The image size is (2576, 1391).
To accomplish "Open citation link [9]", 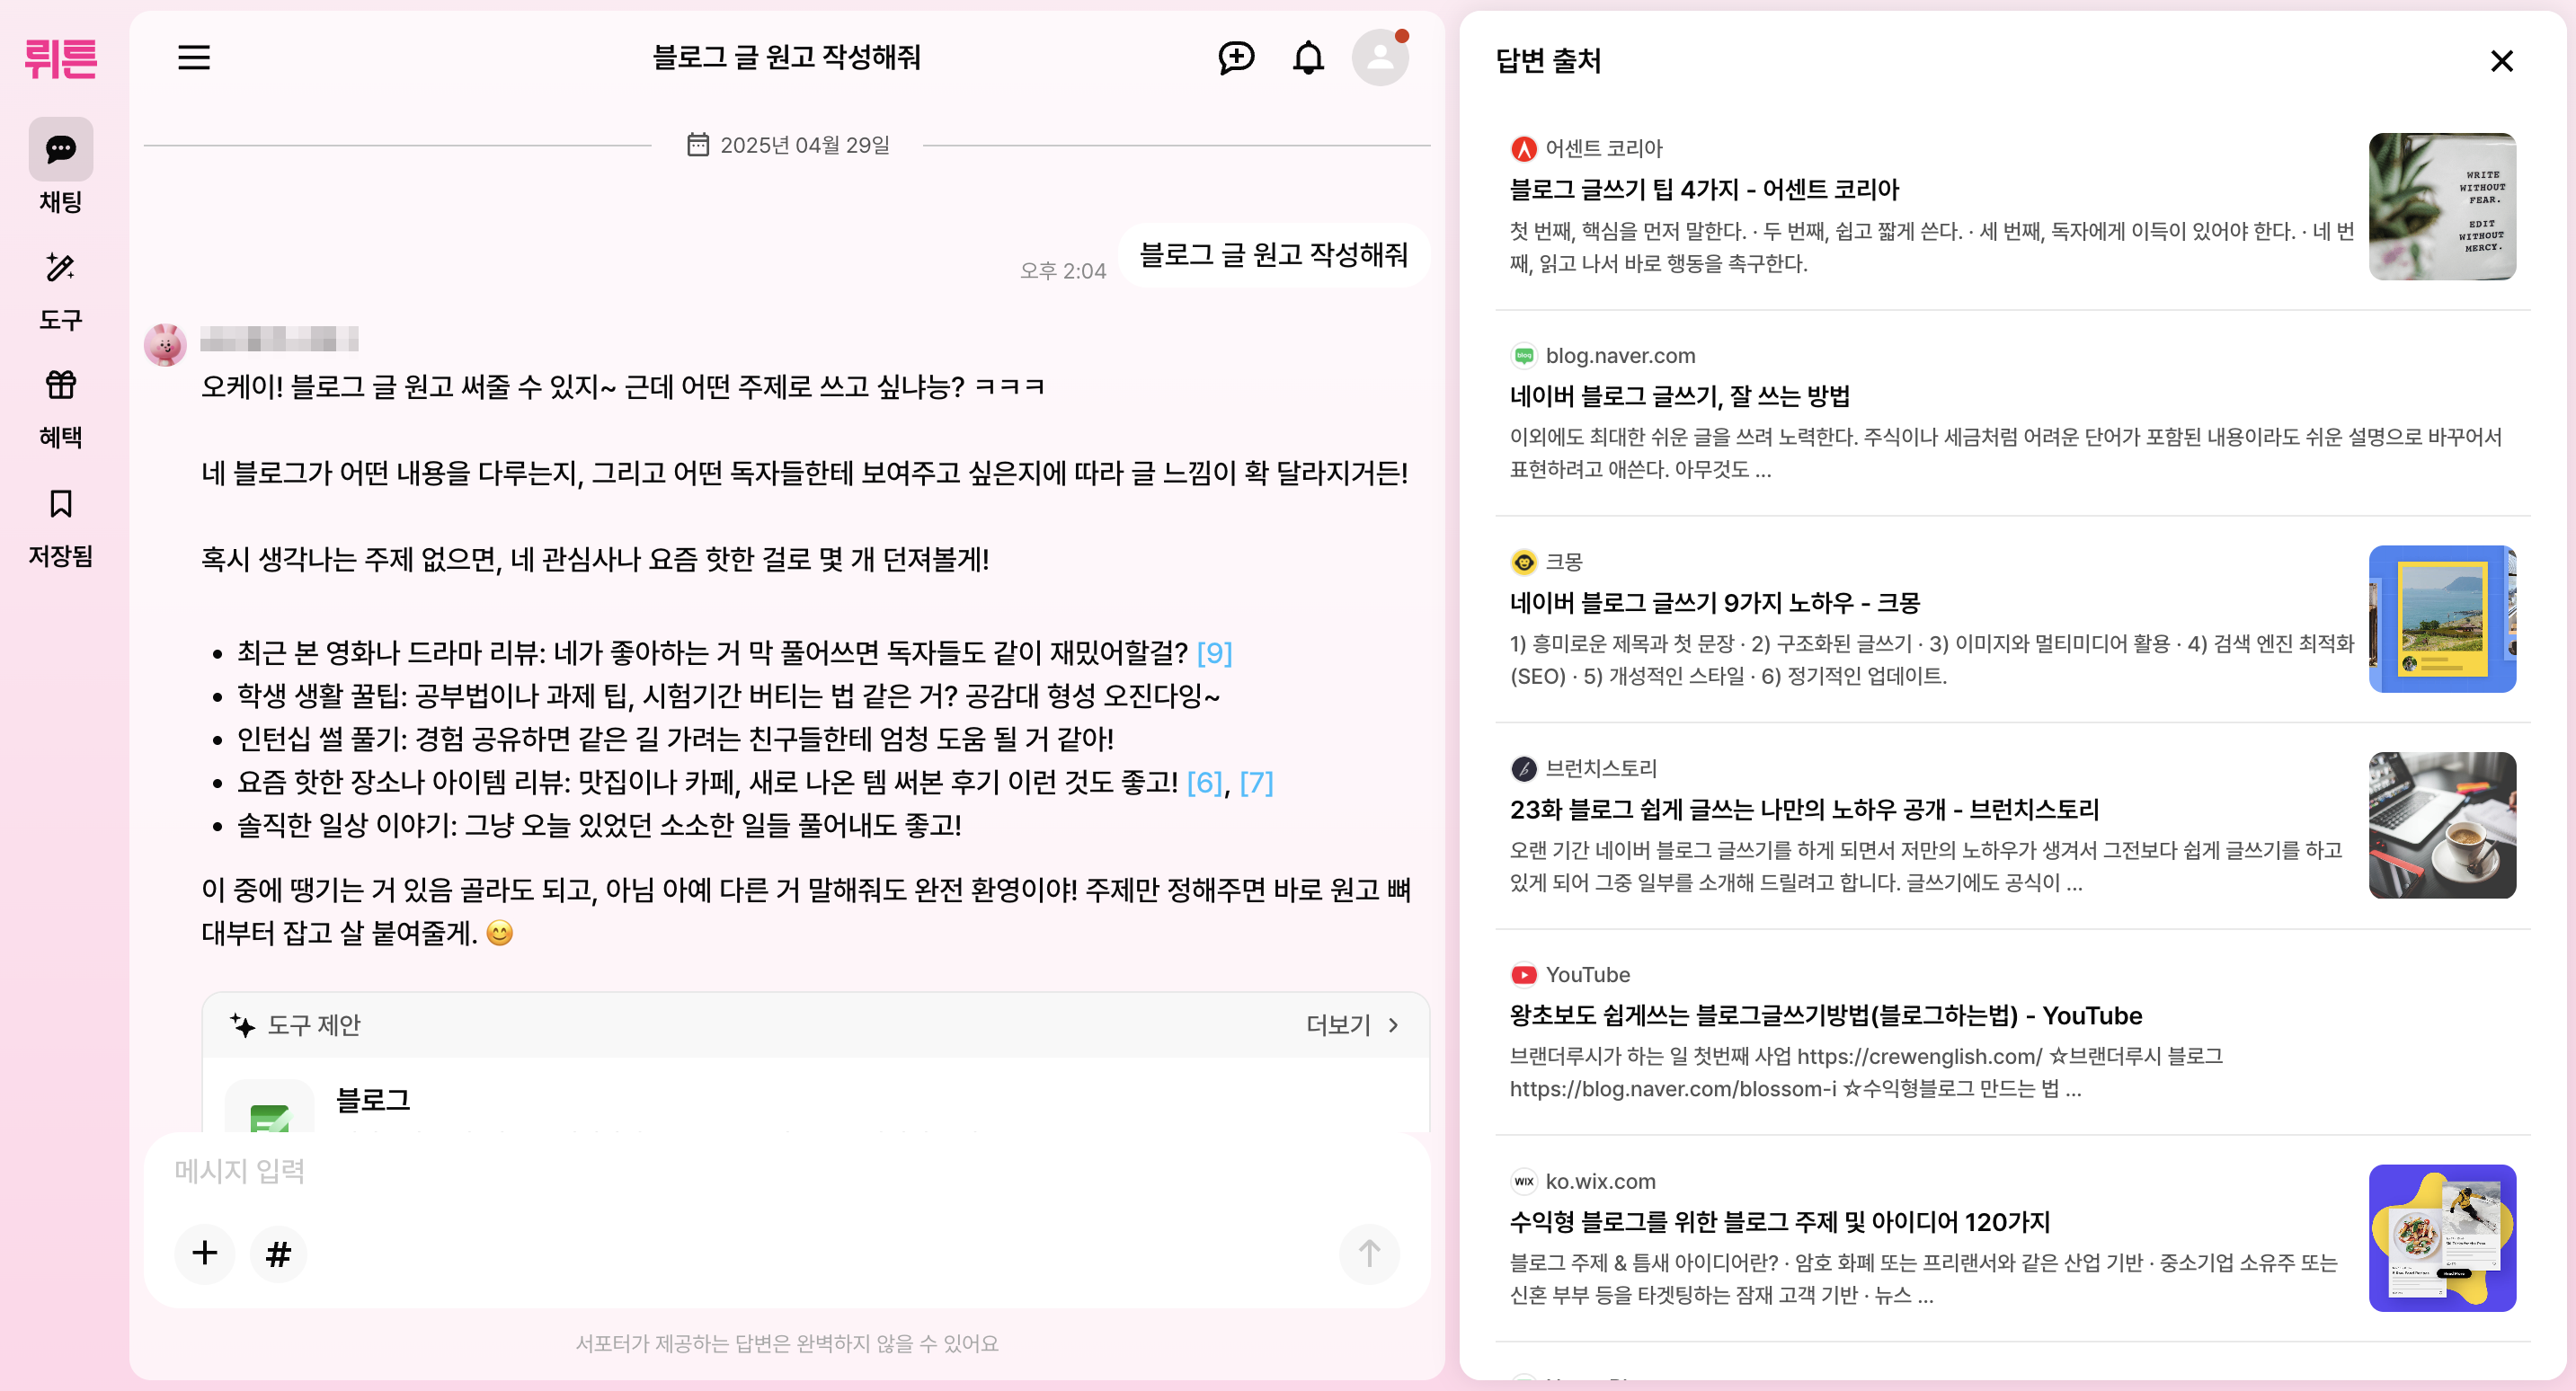I will point(1214,653).
